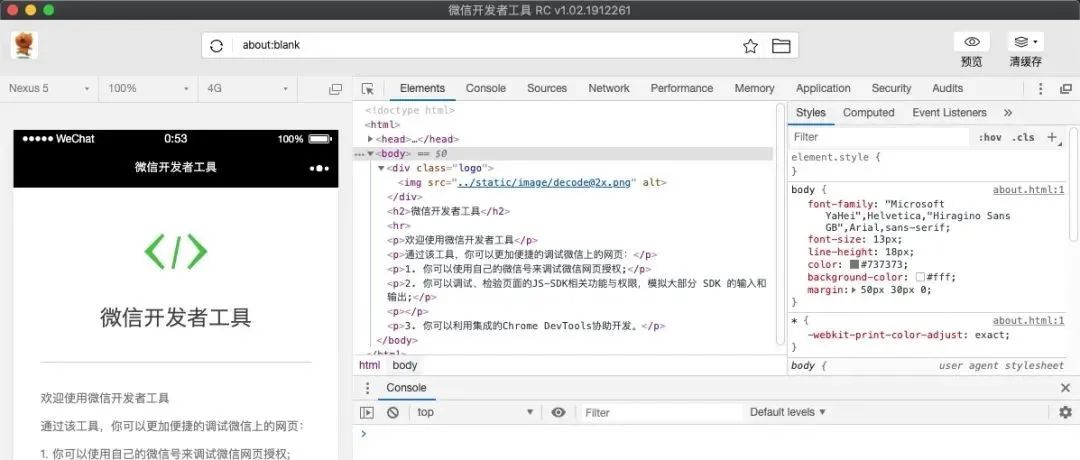Collapse the body element triangle

click(x=371, y=154)
